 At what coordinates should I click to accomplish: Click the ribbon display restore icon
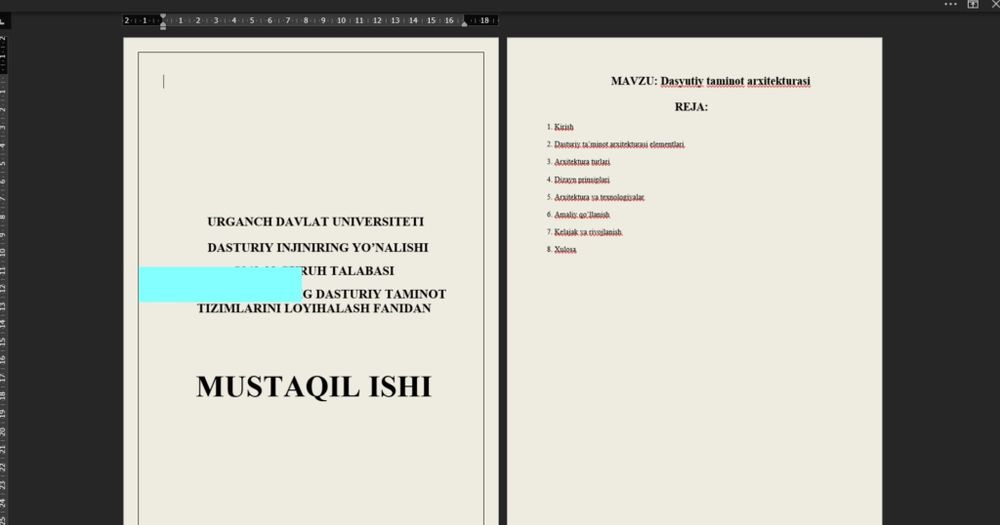973,4
